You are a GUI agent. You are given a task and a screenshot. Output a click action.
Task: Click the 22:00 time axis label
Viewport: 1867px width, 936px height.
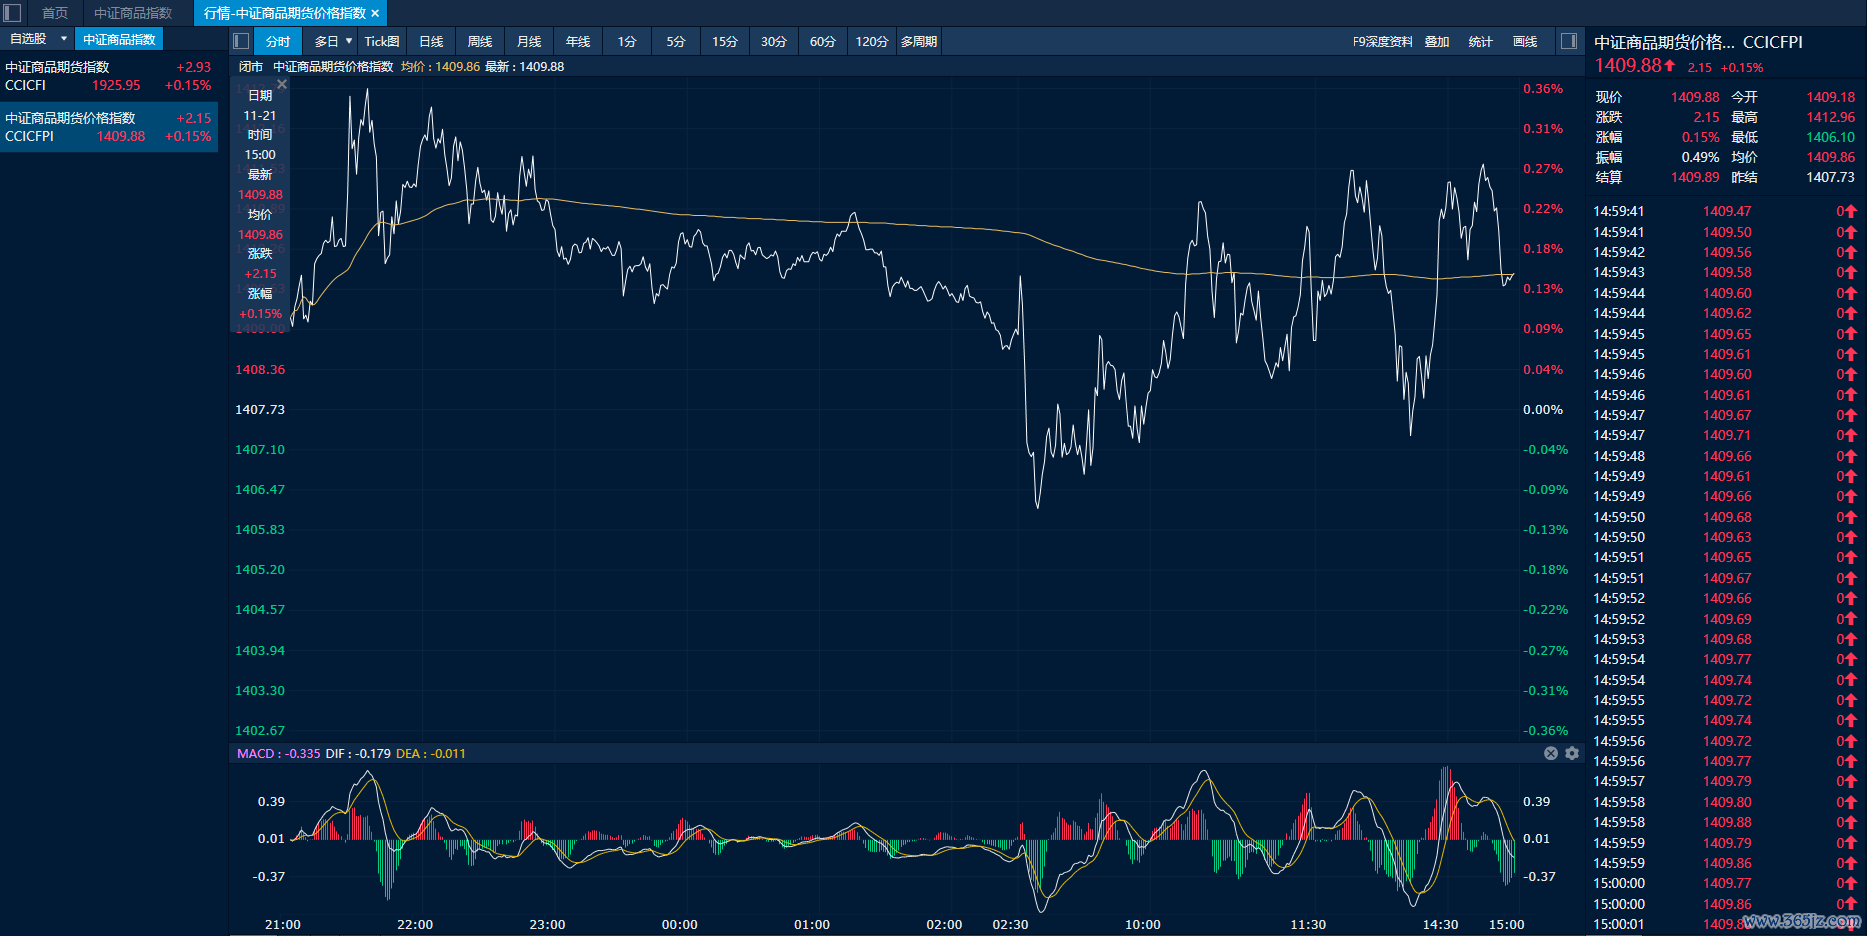[x=415, y=924]
